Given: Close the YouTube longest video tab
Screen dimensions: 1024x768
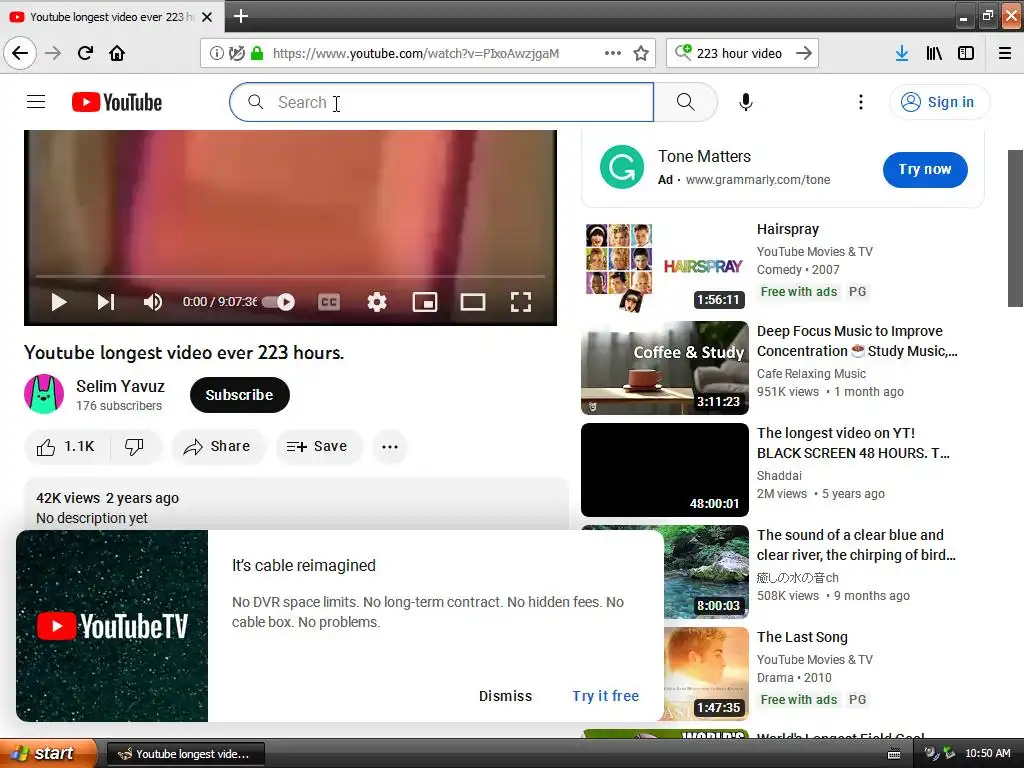Looking at the screenshot, I should point(206,17).
